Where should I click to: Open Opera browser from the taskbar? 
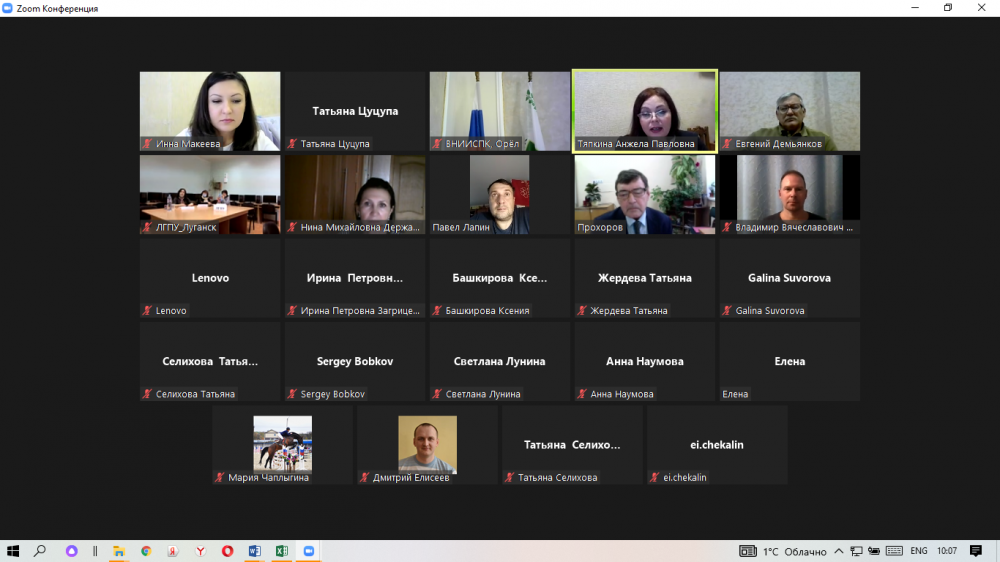tap(227, 551)
